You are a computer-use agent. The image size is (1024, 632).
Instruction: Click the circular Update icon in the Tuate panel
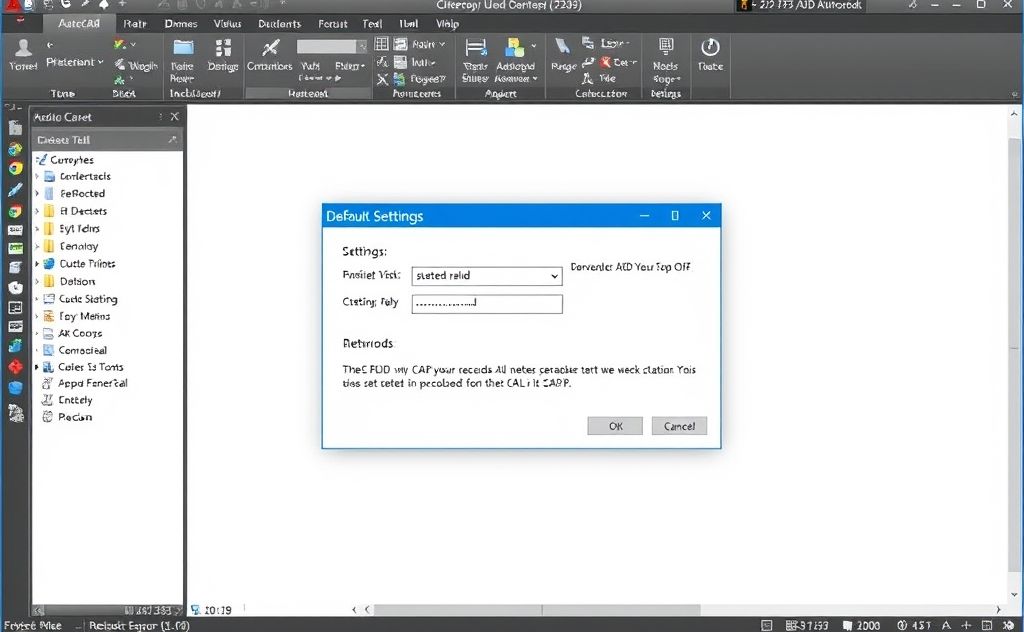[x=709, y=48]
